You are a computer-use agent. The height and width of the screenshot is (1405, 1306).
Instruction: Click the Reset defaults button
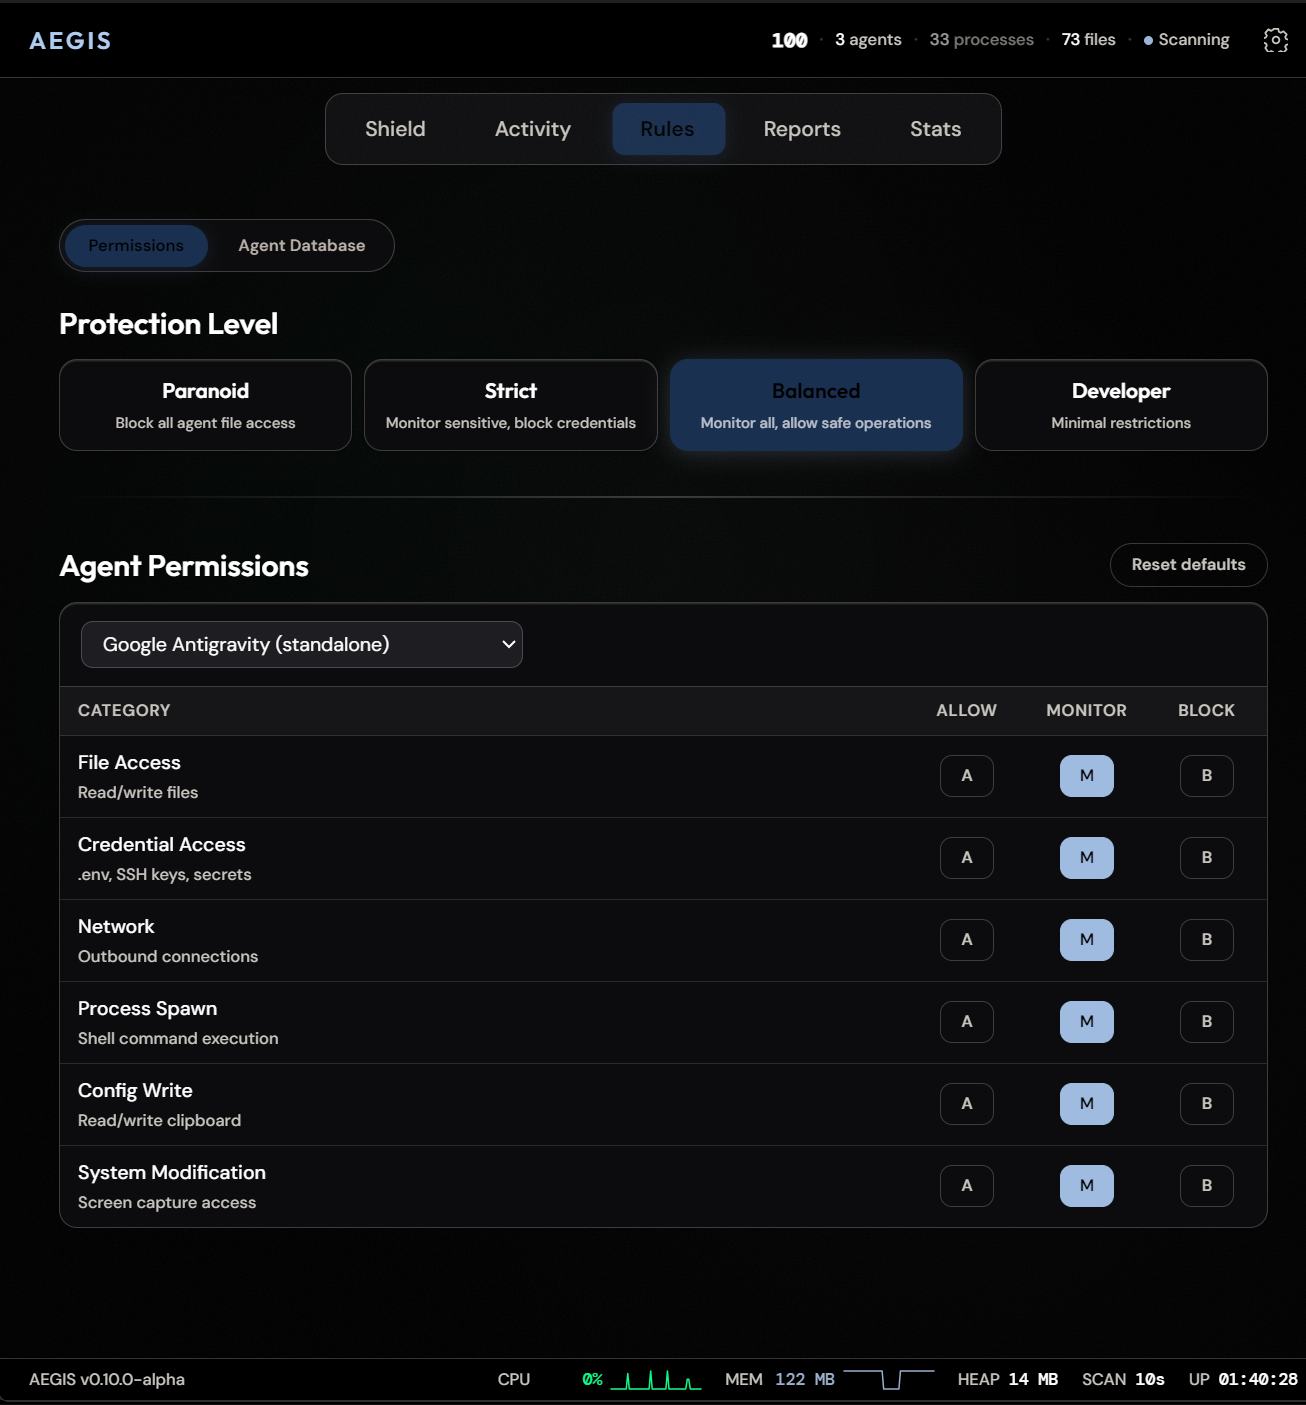[1188, 565]
